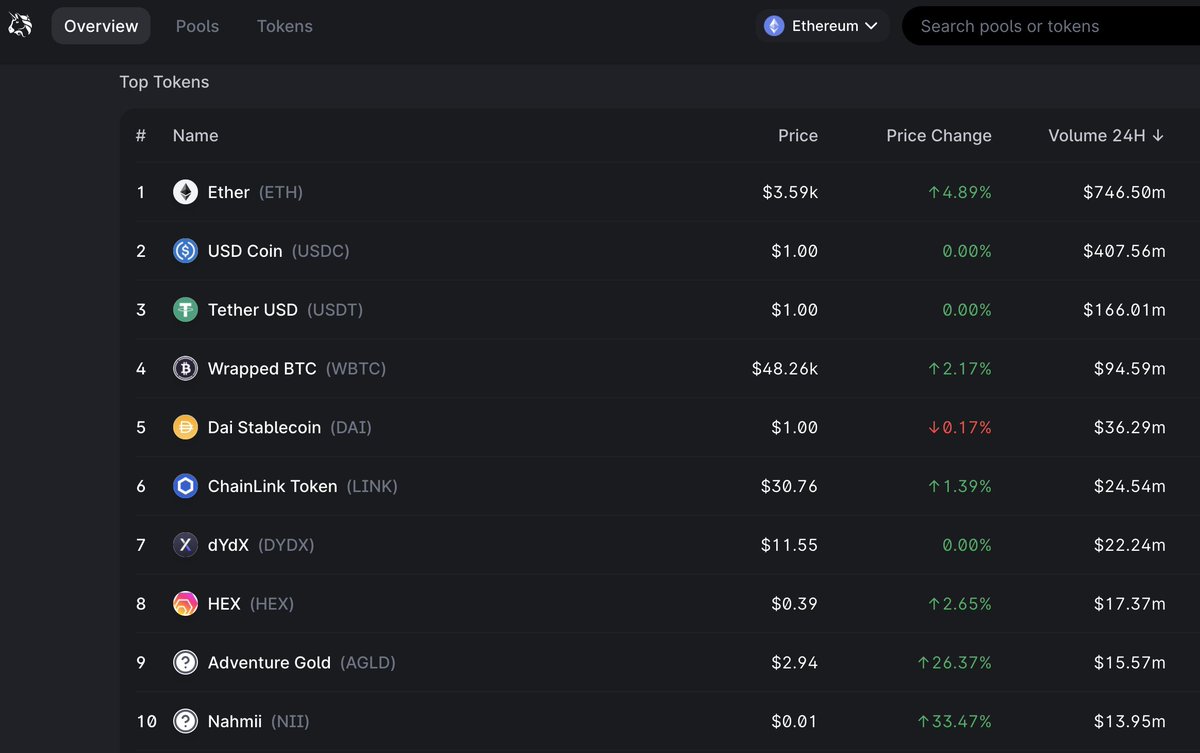The image size is (1200, 753).
Task: Sort by Name column header
Action: [195, 136]
